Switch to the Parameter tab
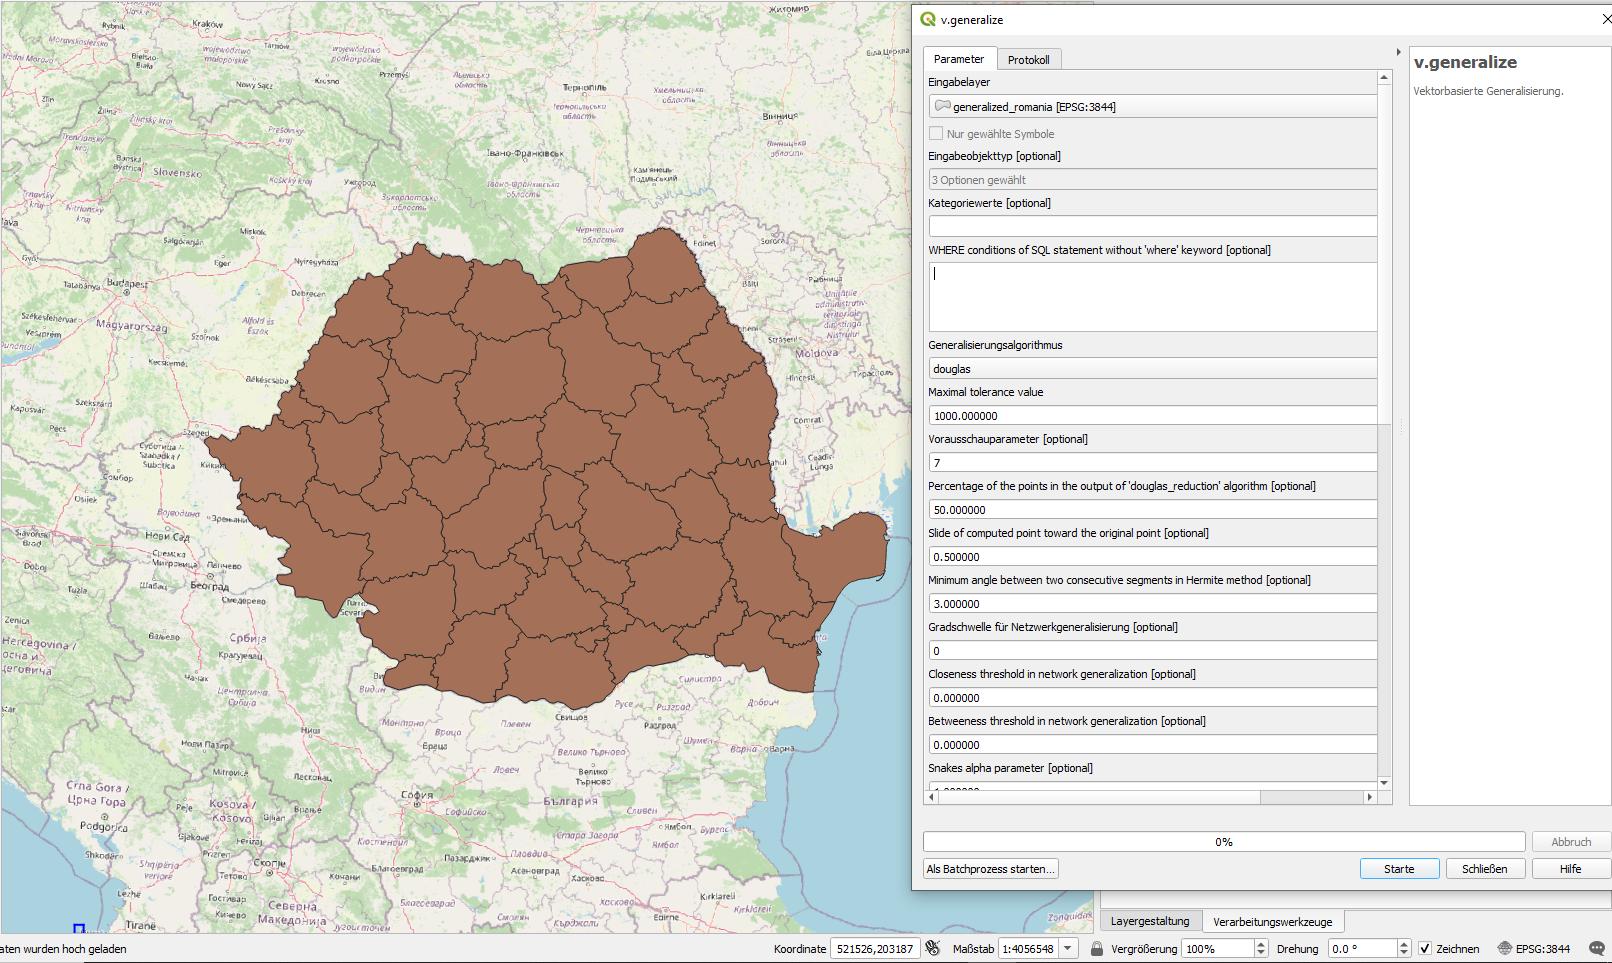Viewport: 1612px width, 963px height. tap(959, 59)
